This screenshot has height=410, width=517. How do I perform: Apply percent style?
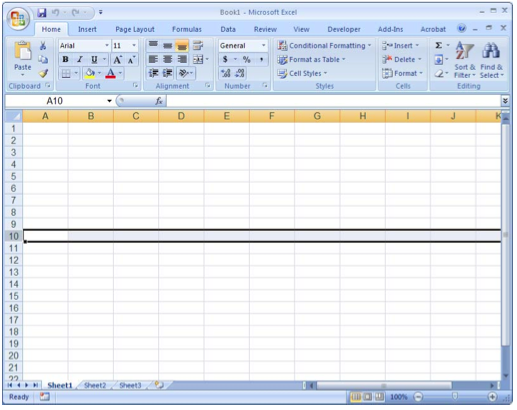click(x=247, y=59)
